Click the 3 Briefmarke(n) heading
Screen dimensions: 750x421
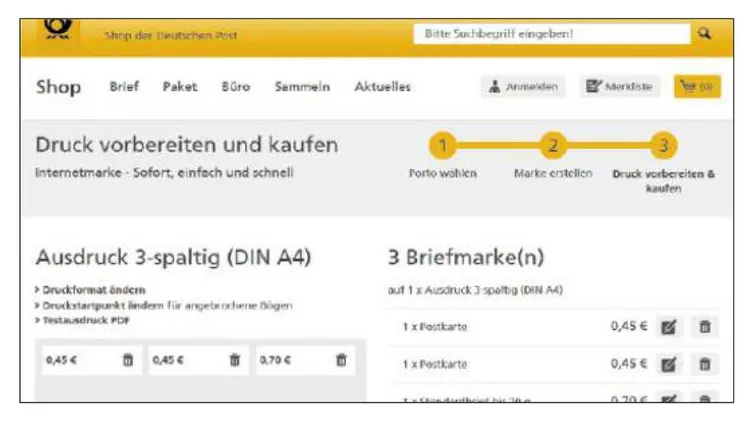(466, 257)
